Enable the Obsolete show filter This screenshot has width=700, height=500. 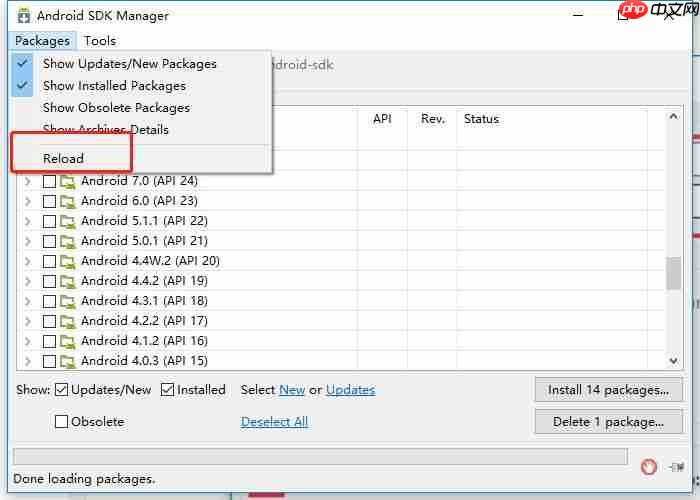click(x=61, y=421)
